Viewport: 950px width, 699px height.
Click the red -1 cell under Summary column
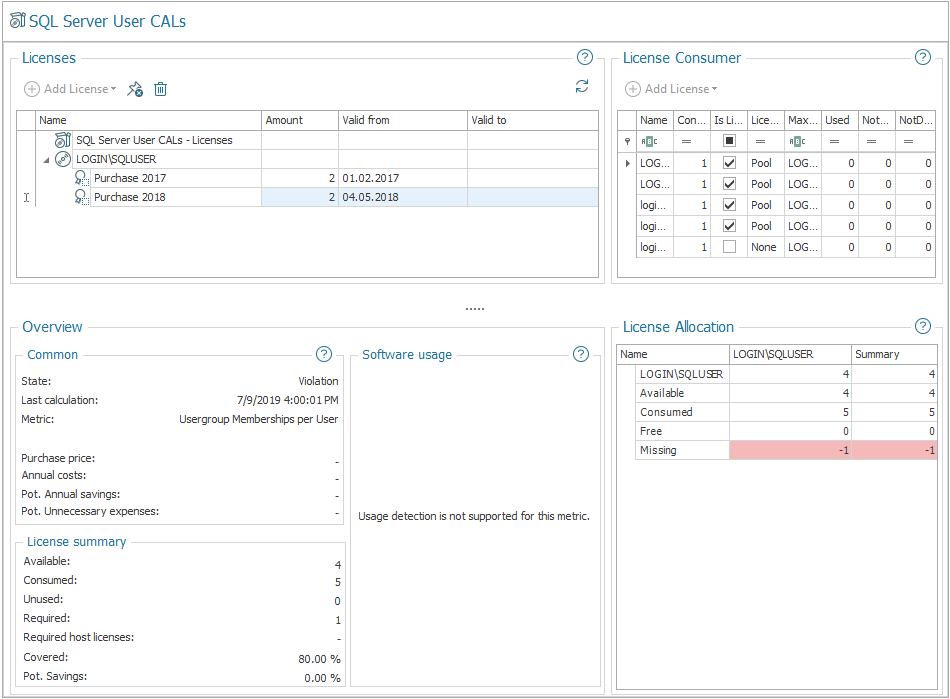coord(894,450)
